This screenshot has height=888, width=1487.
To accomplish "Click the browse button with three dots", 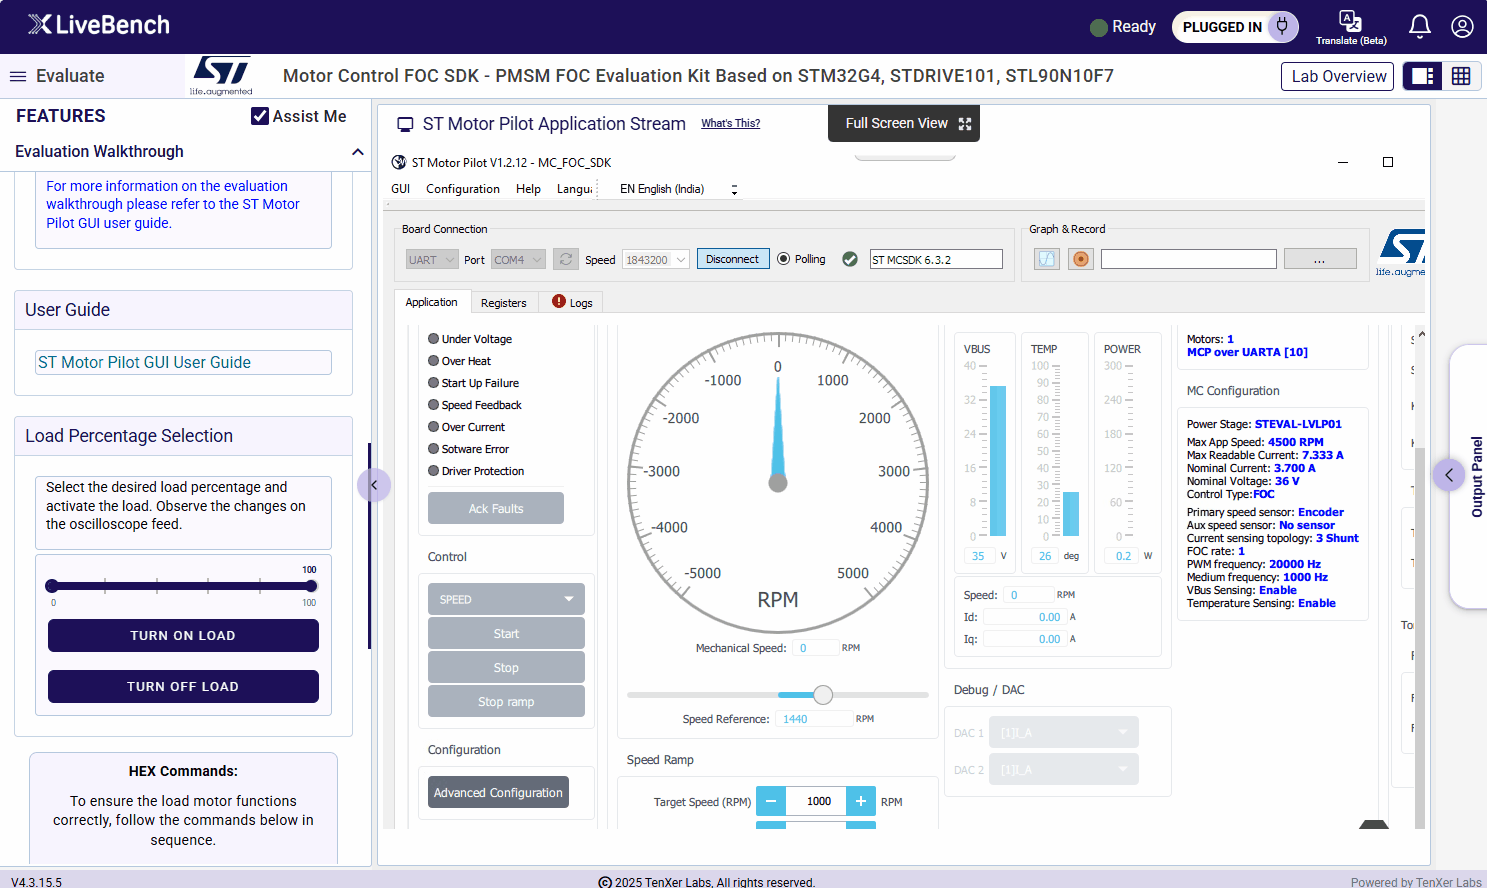I will coord(1320,259).
